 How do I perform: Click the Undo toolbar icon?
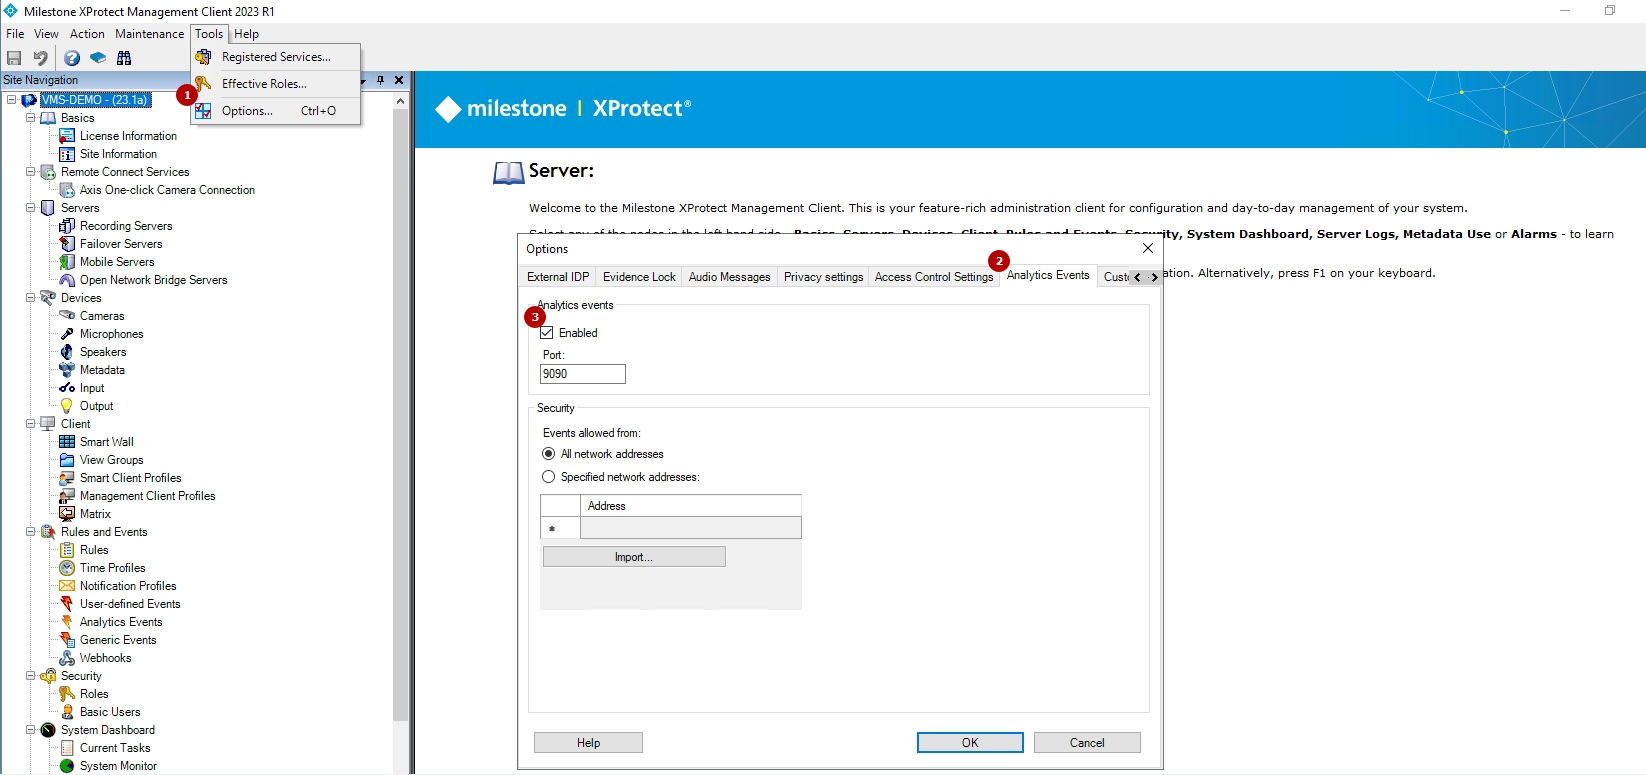pos(40,58)
